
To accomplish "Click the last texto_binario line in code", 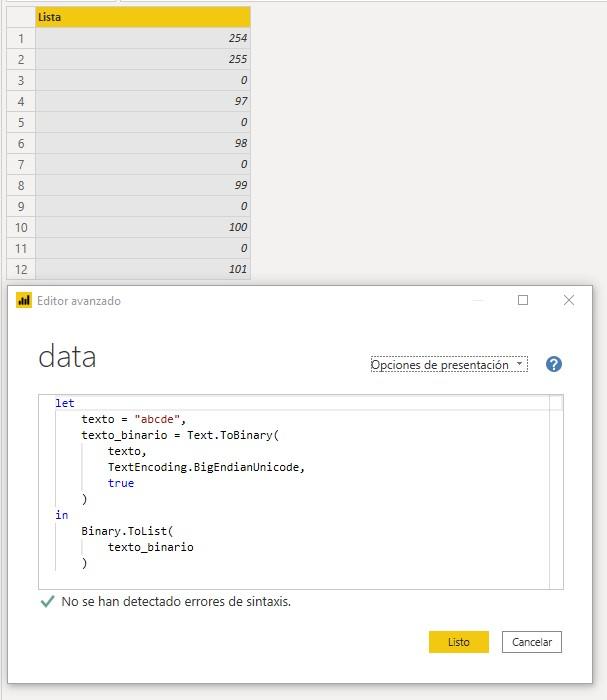I will [x=150, y=547].
